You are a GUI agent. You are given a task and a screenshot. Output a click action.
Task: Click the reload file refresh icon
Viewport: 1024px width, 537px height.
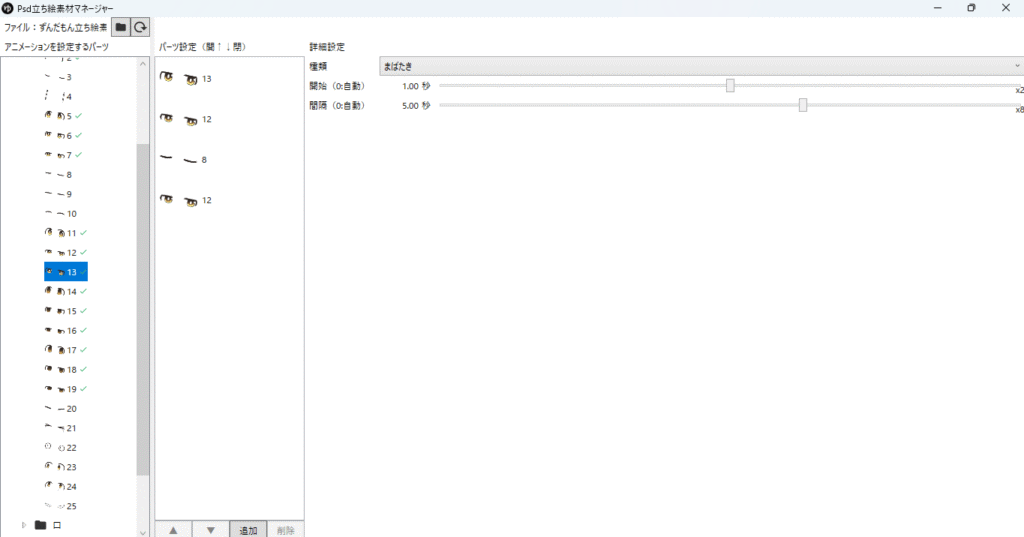[x=141, y=28]
